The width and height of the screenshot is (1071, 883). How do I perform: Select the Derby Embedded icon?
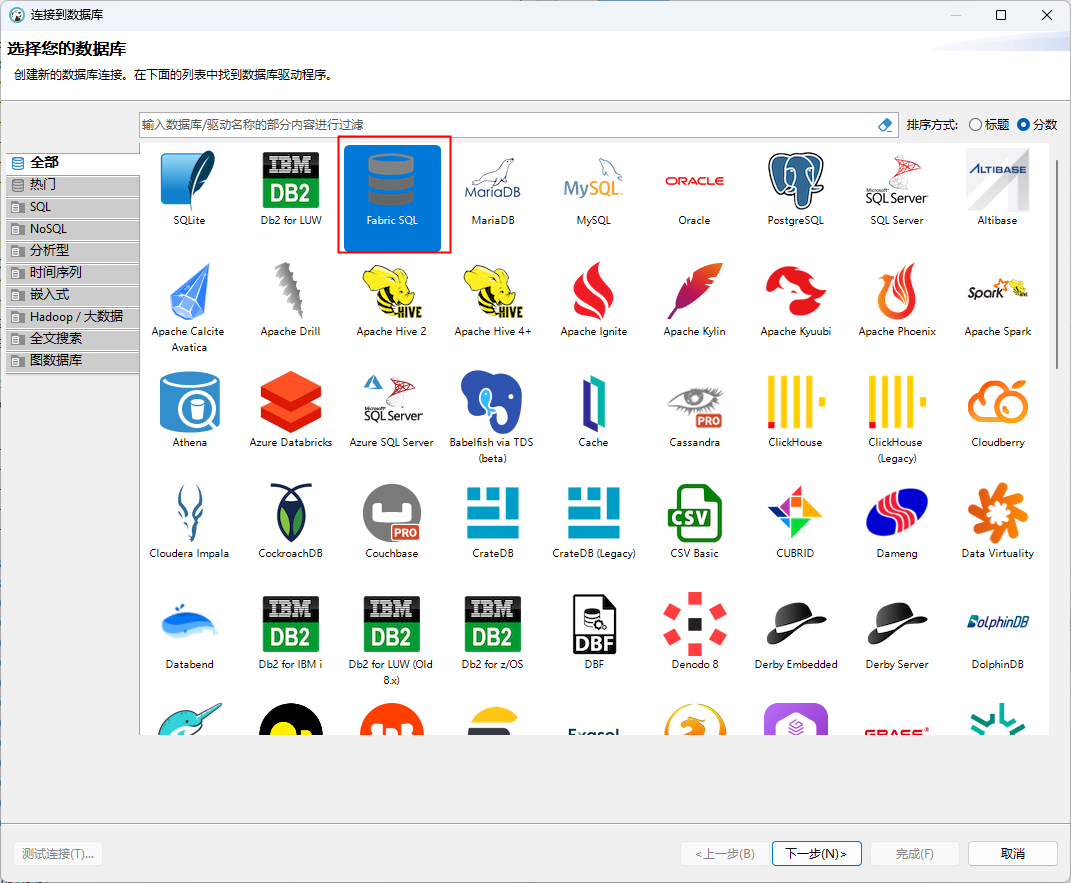pyautogui.click(x=795, y=624)
